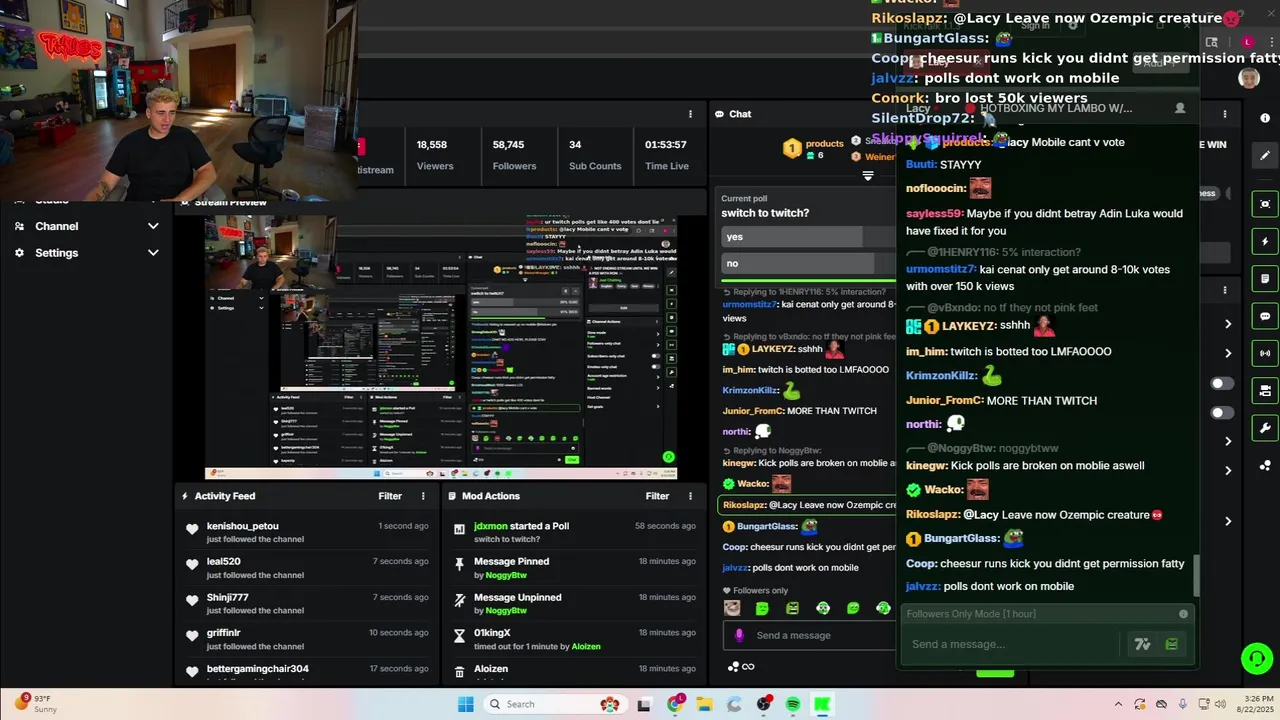Image resolution: width=1280 pixels, height=720 pixels.
Task: Click griffinlr follower row
Action: pos(308,639)
